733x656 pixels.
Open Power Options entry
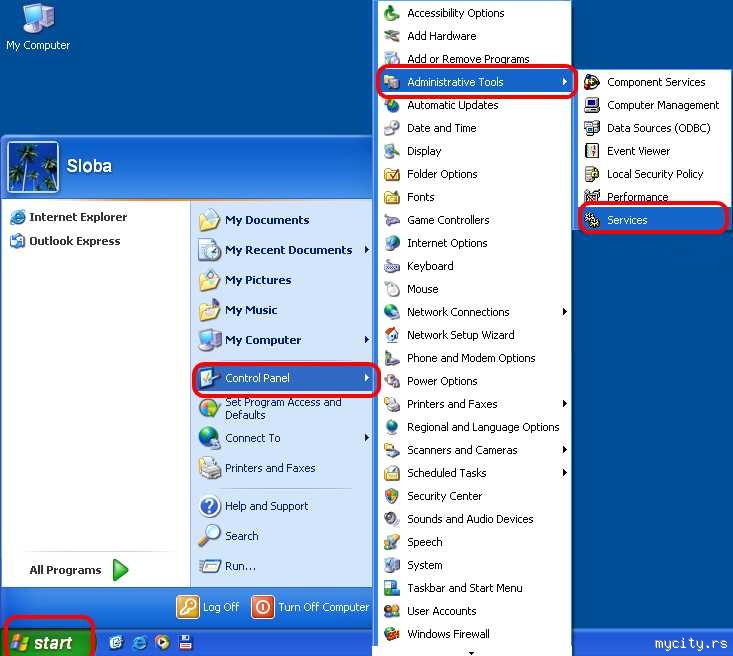point(474,381)
